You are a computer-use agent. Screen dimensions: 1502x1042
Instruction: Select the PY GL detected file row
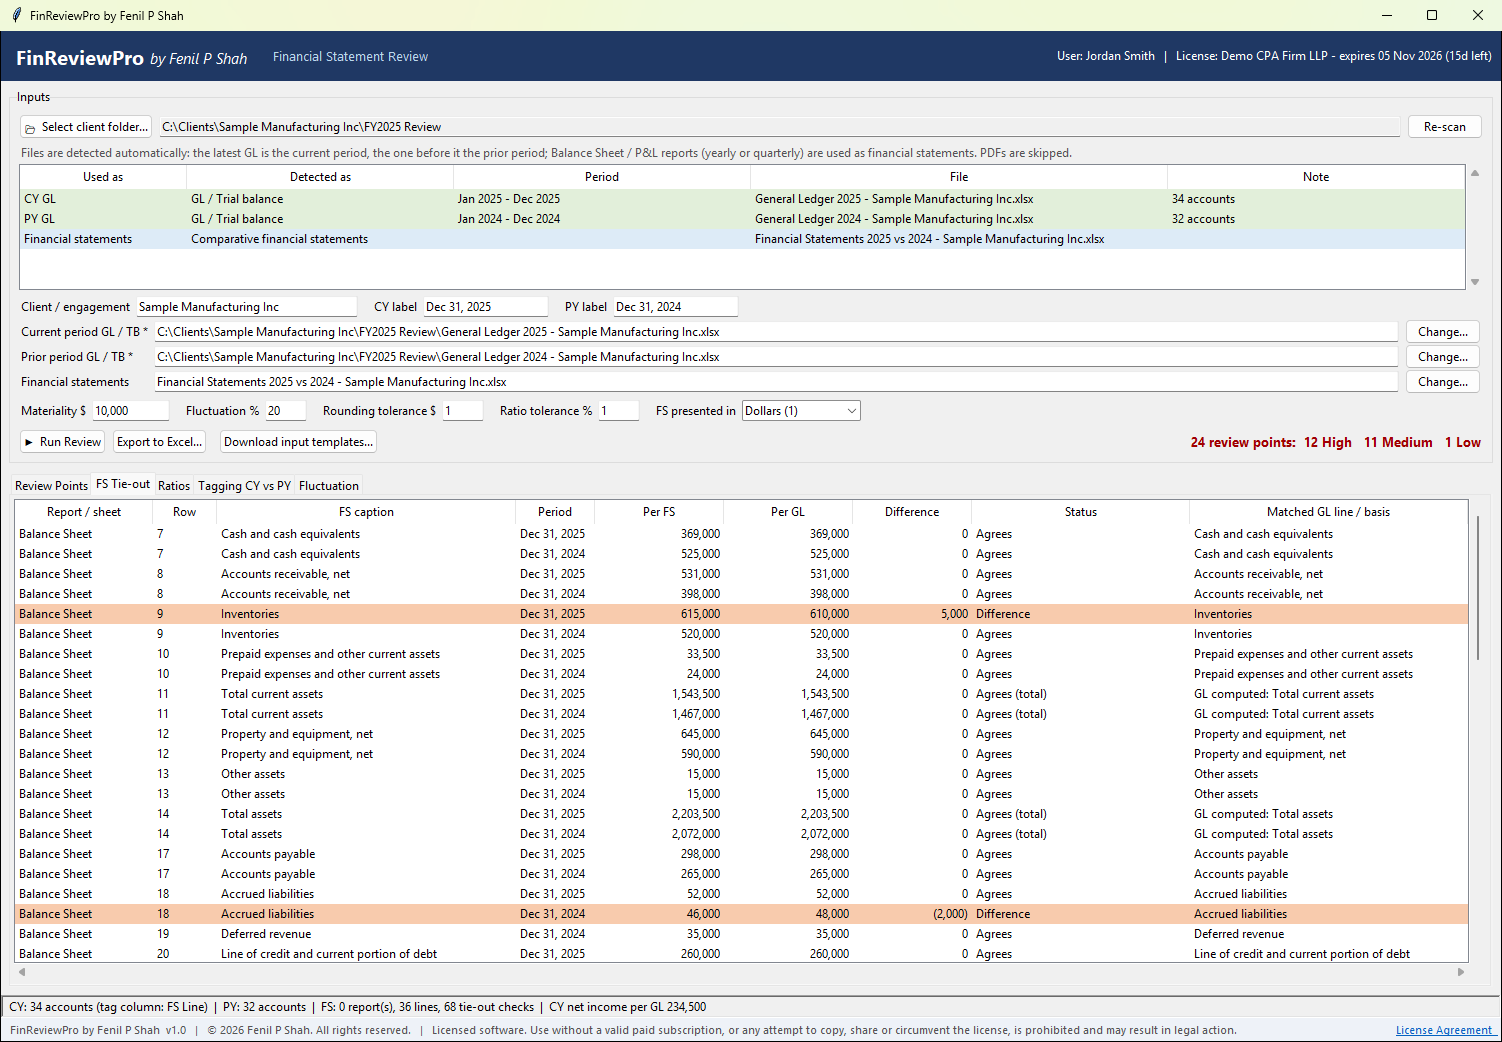742,219
